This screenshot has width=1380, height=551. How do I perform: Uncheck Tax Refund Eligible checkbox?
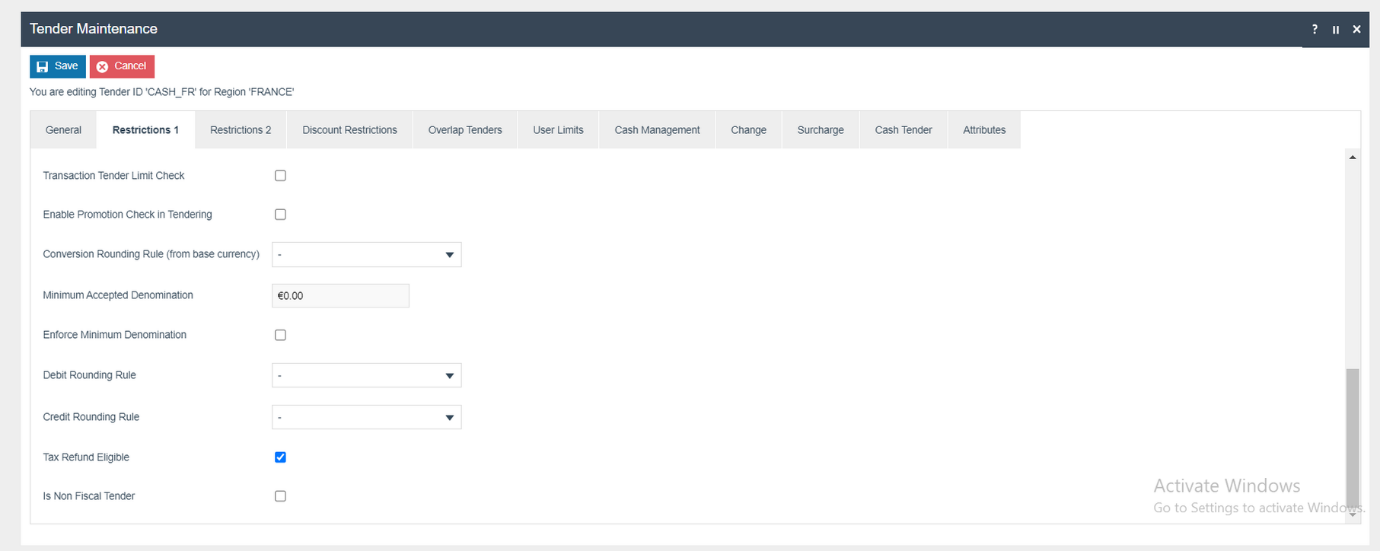(x=280, y=457)
